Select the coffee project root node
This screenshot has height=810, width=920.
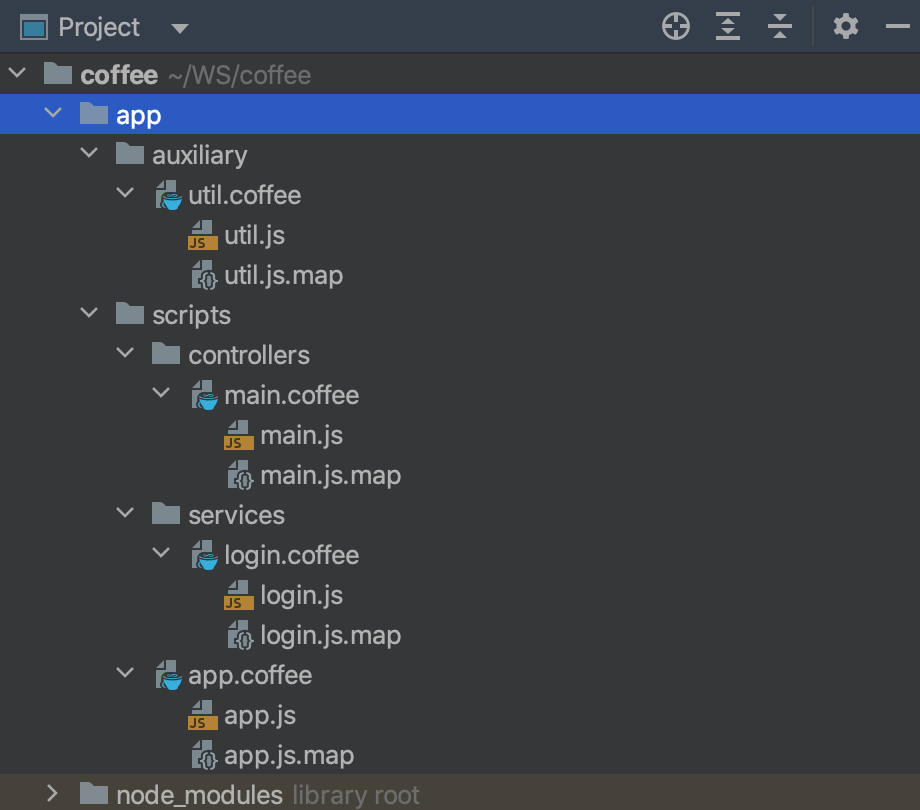(x=117, y=74)
